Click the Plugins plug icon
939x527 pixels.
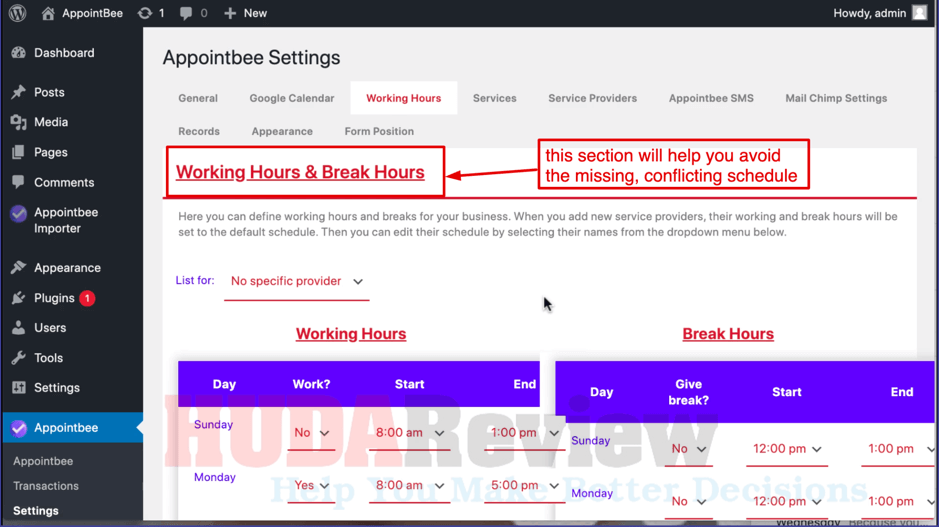pos(19,298)
